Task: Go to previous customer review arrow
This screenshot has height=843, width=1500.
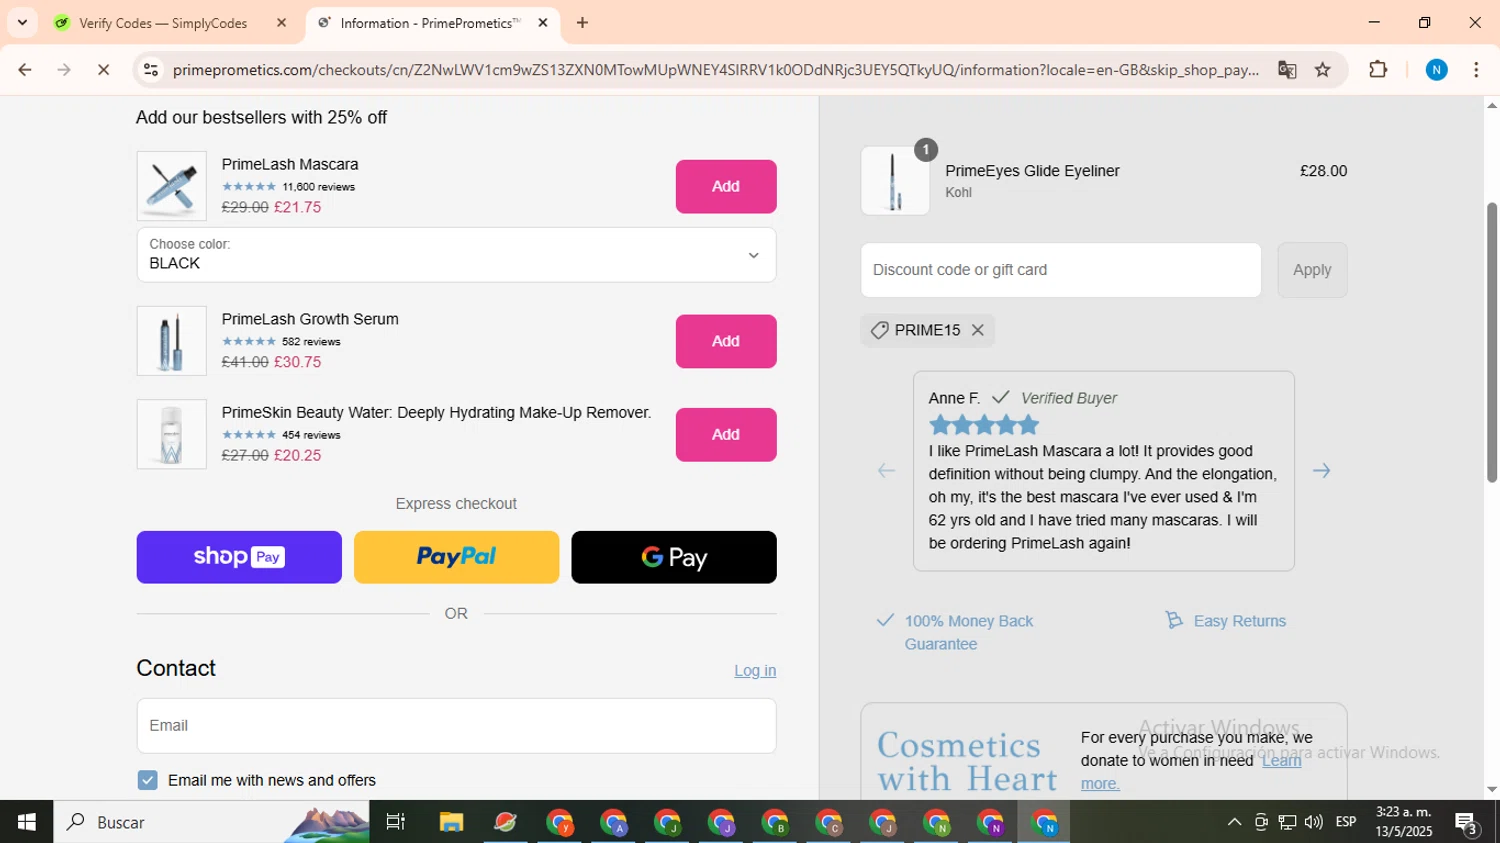Action: (886, 470)
